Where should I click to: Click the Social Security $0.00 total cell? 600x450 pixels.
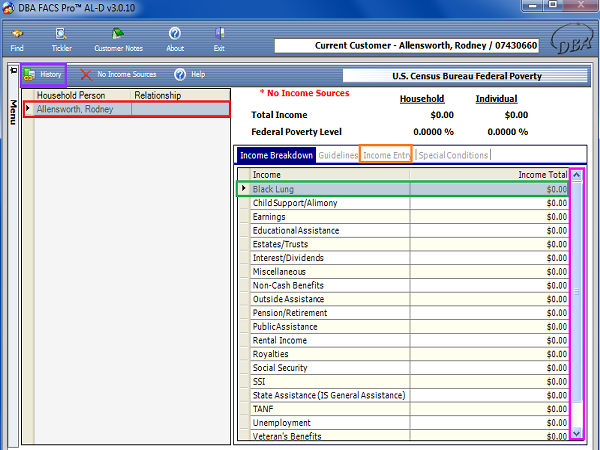point(489,368)
